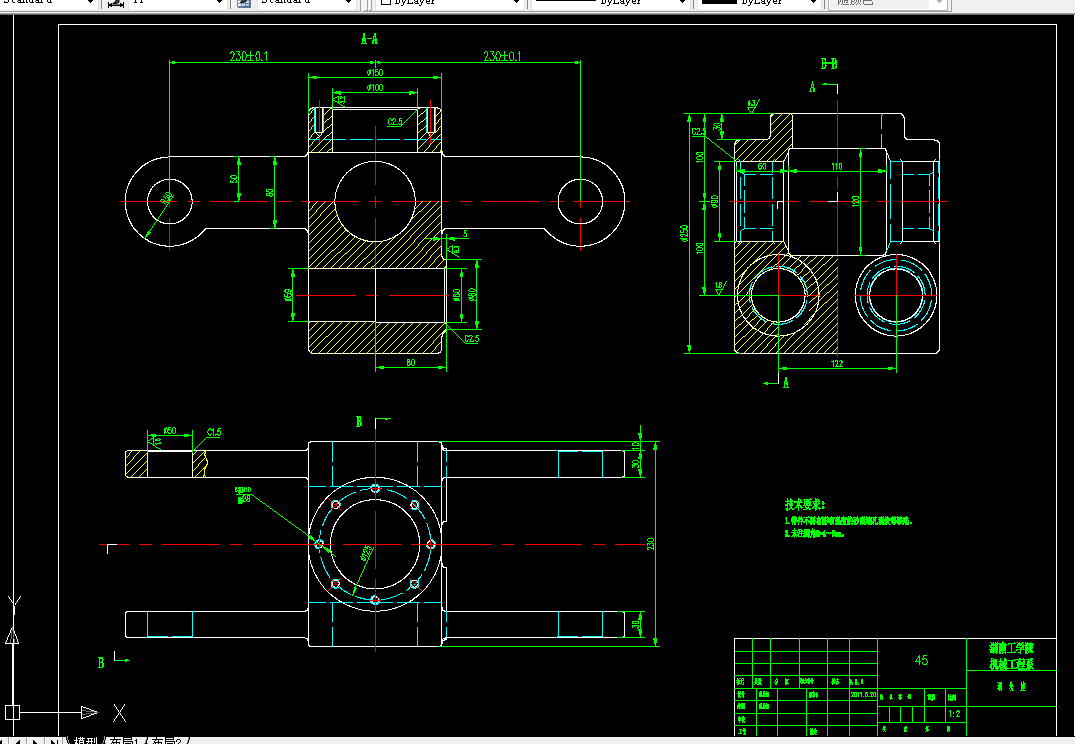Expand the linetype ByLayer dropdown
The image size is (1075, 744).
681,3
